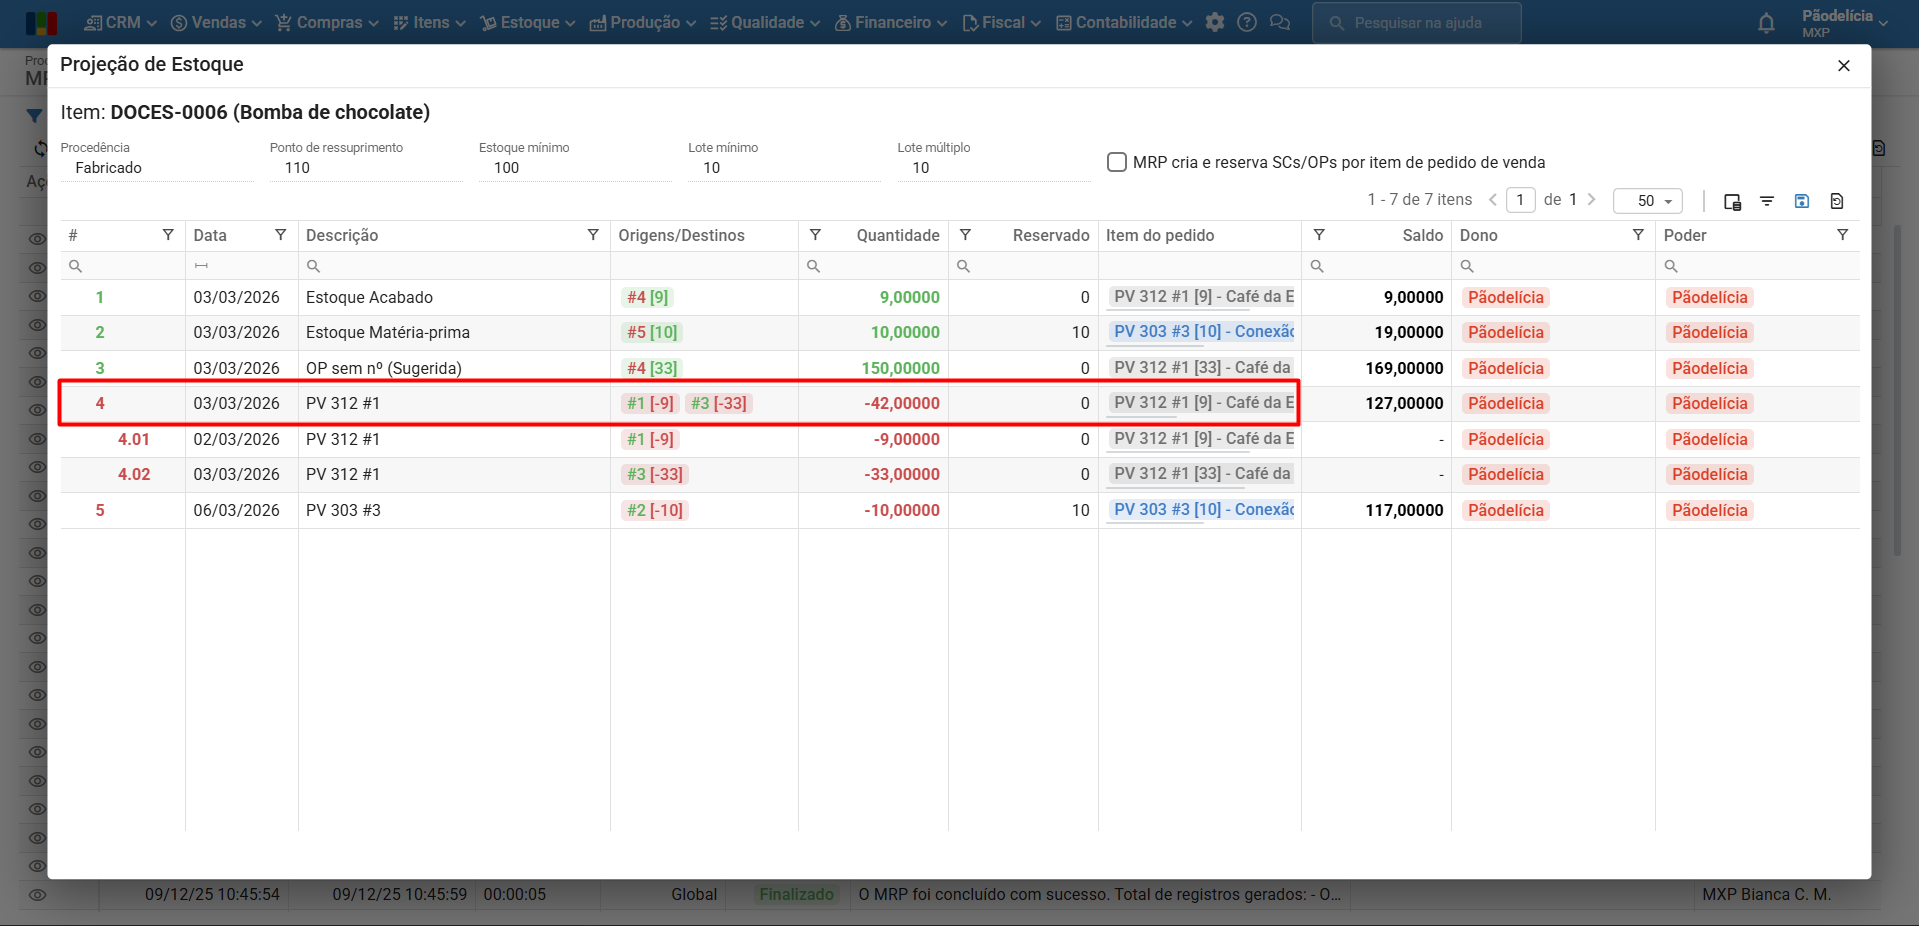Open the page size 50 dropdown
The image size is (1919, 926).
(x=1647, y=201)
